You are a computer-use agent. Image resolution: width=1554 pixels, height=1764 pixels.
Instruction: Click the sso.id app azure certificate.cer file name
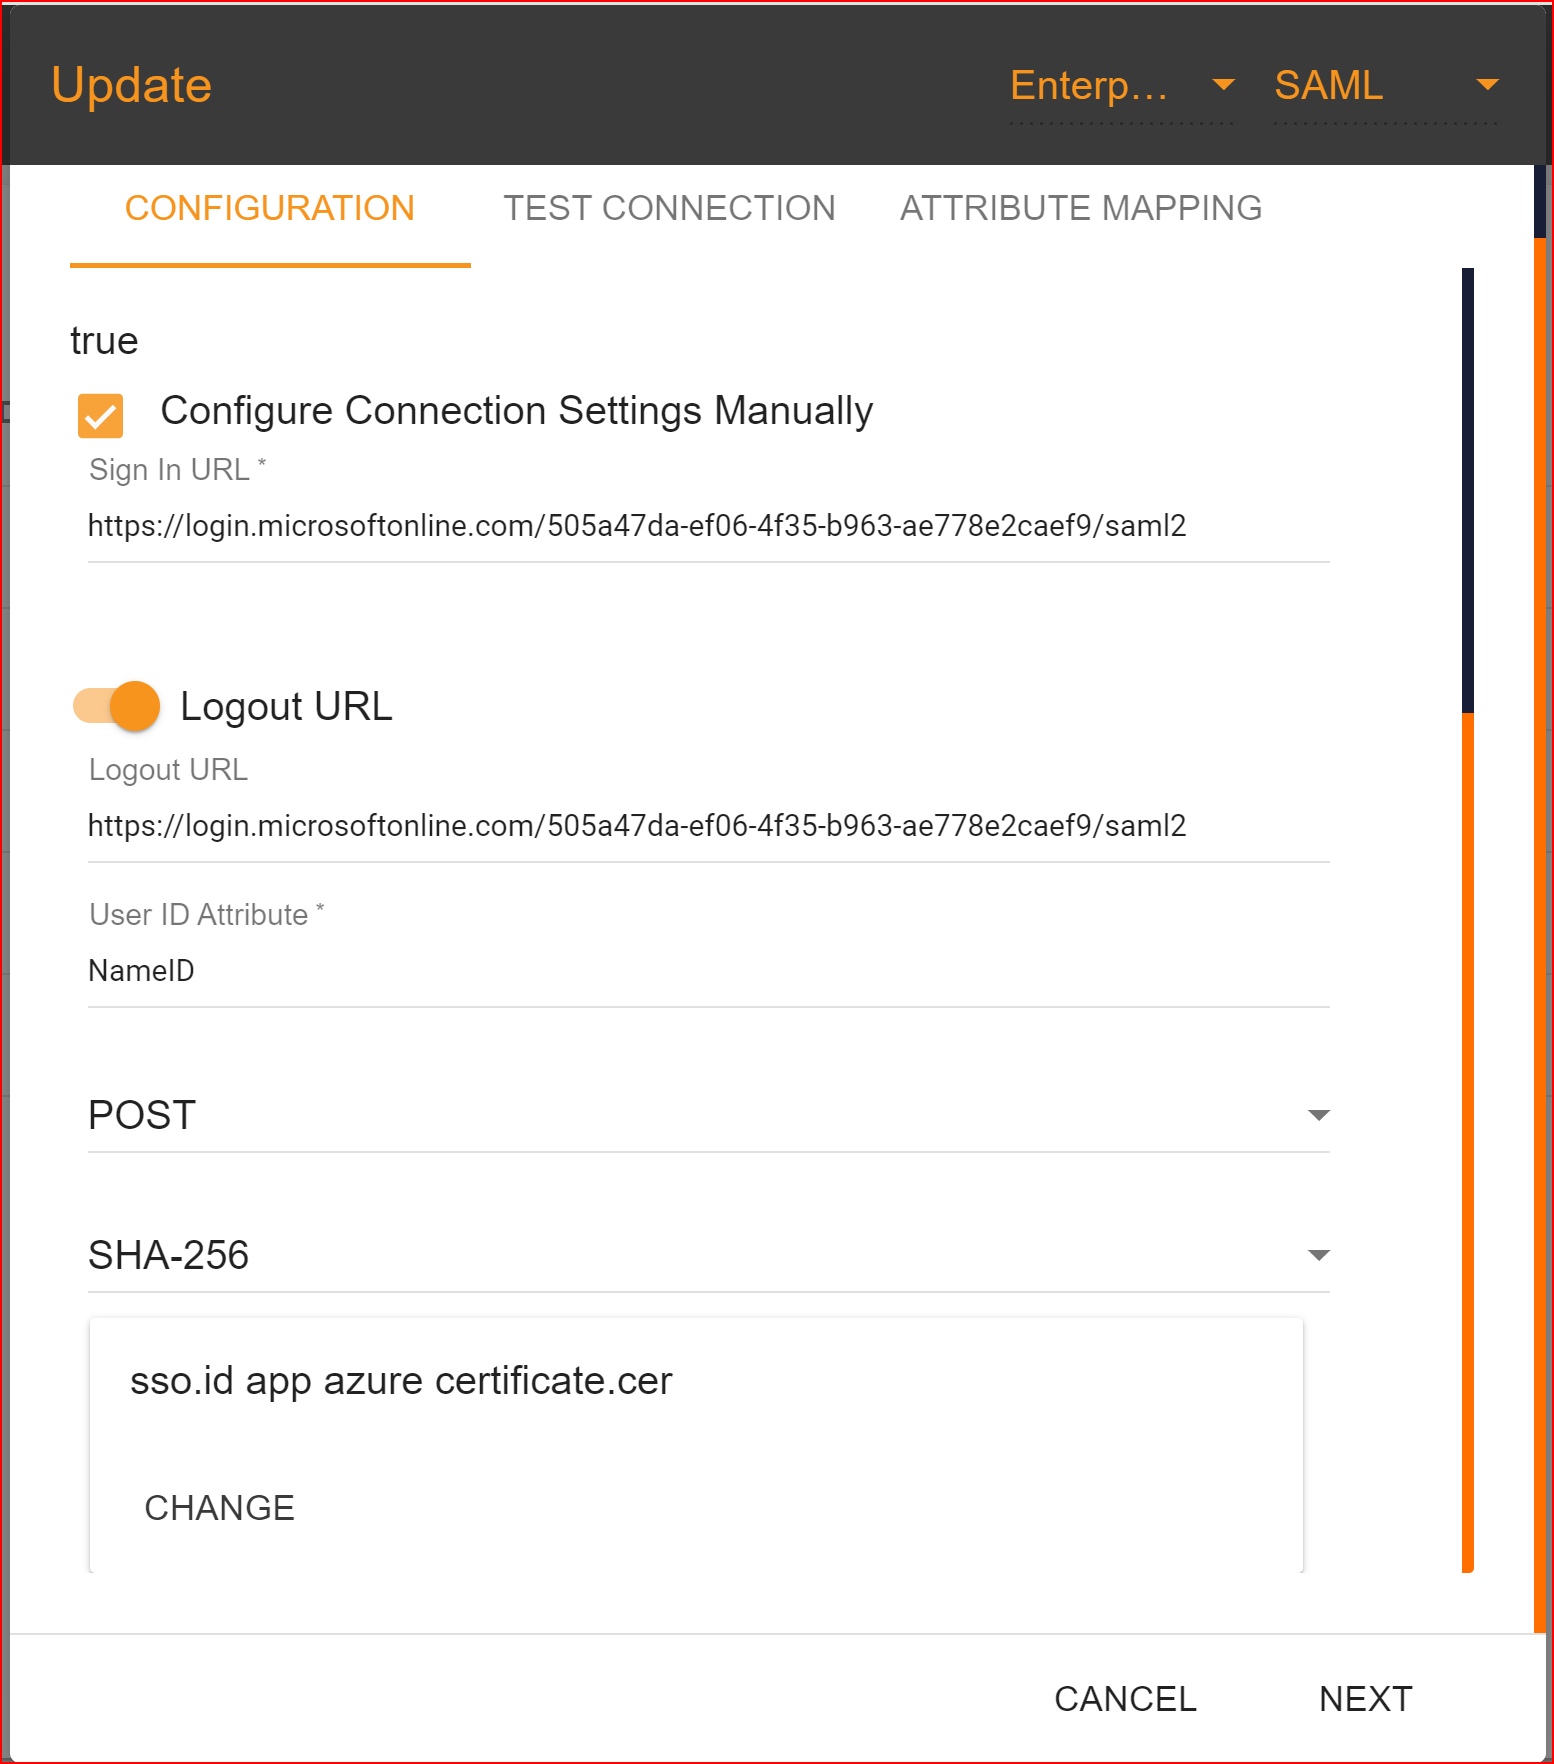[401, 1381]
